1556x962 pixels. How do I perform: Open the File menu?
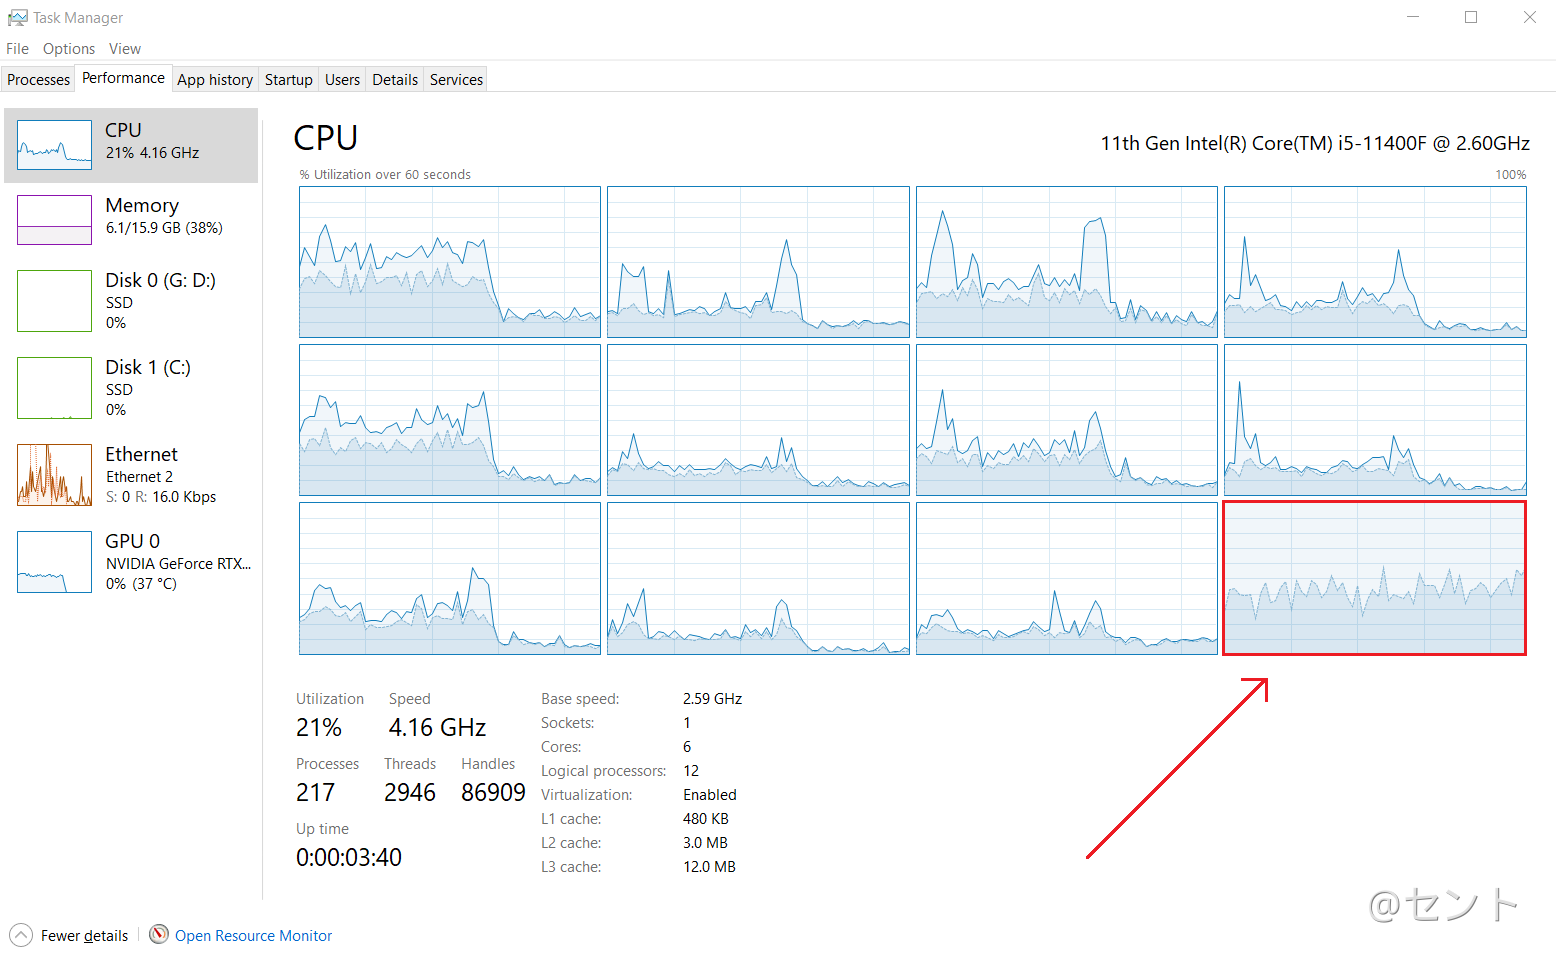click(x=17, y=49)
